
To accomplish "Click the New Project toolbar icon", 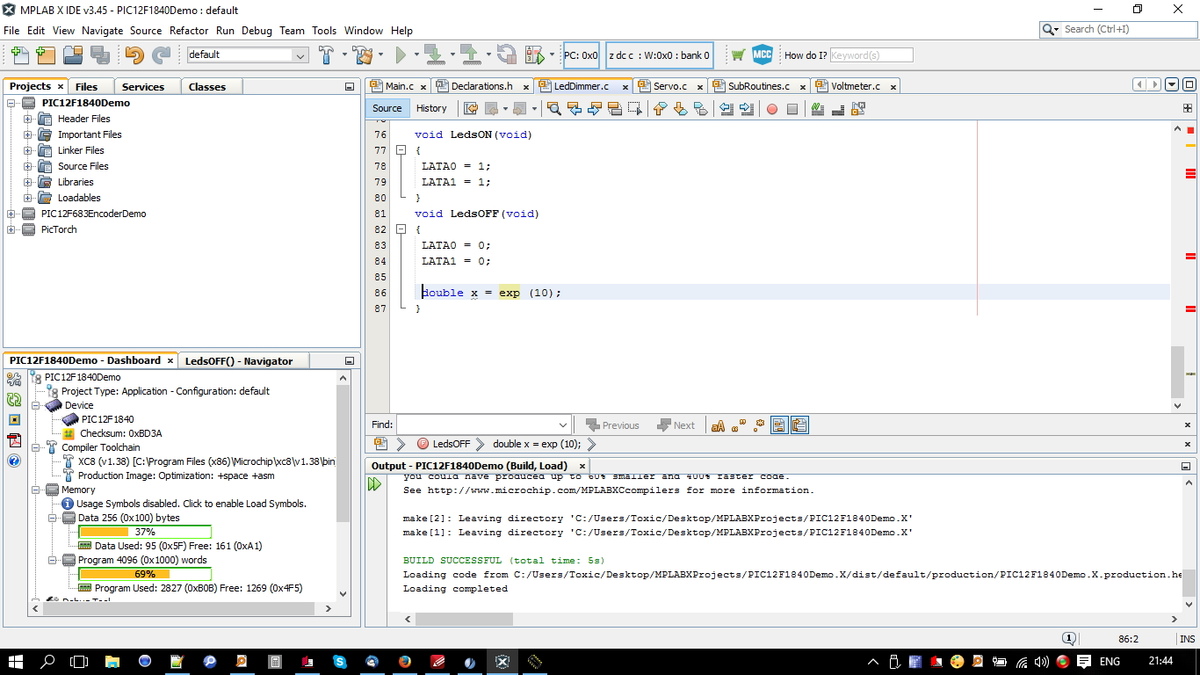I will coord(46,55).
